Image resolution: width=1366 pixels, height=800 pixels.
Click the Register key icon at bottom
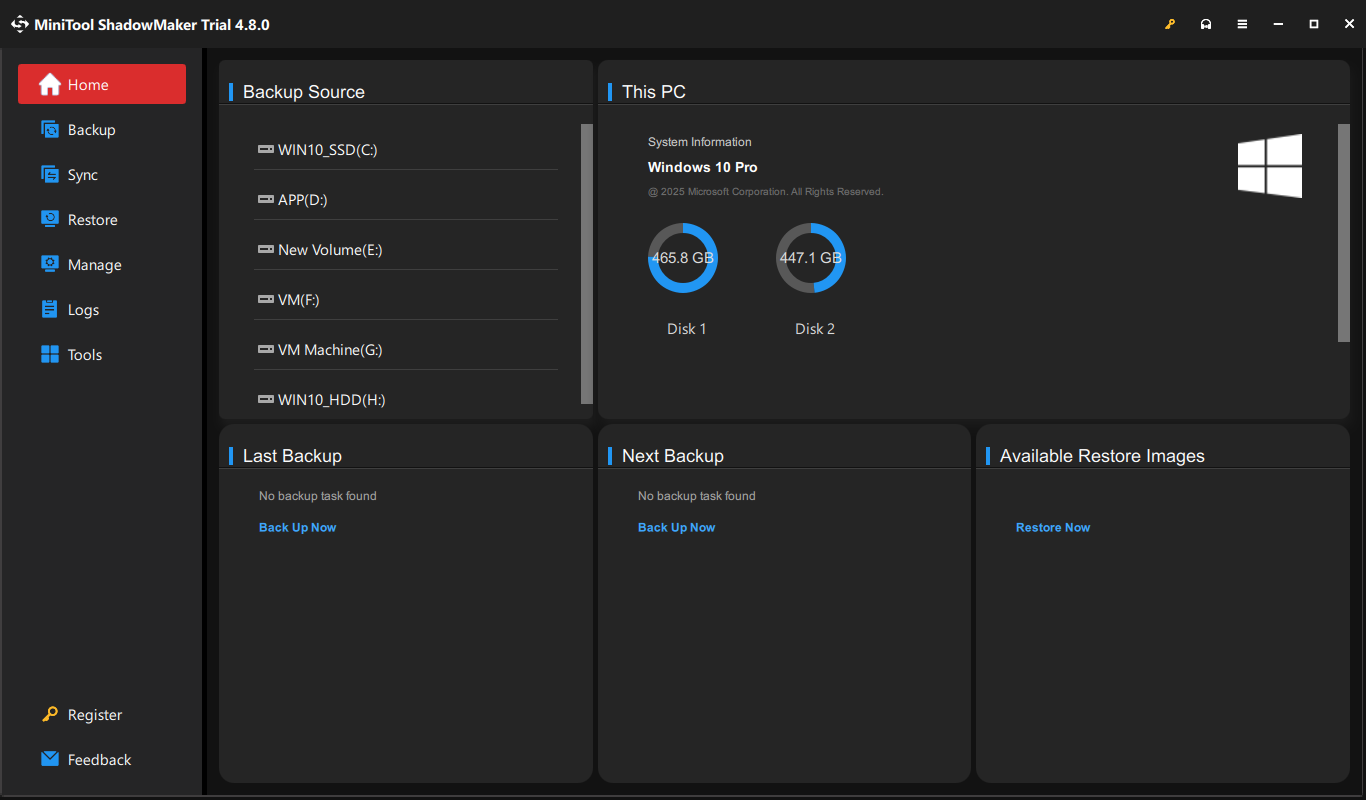coord(48,714)
